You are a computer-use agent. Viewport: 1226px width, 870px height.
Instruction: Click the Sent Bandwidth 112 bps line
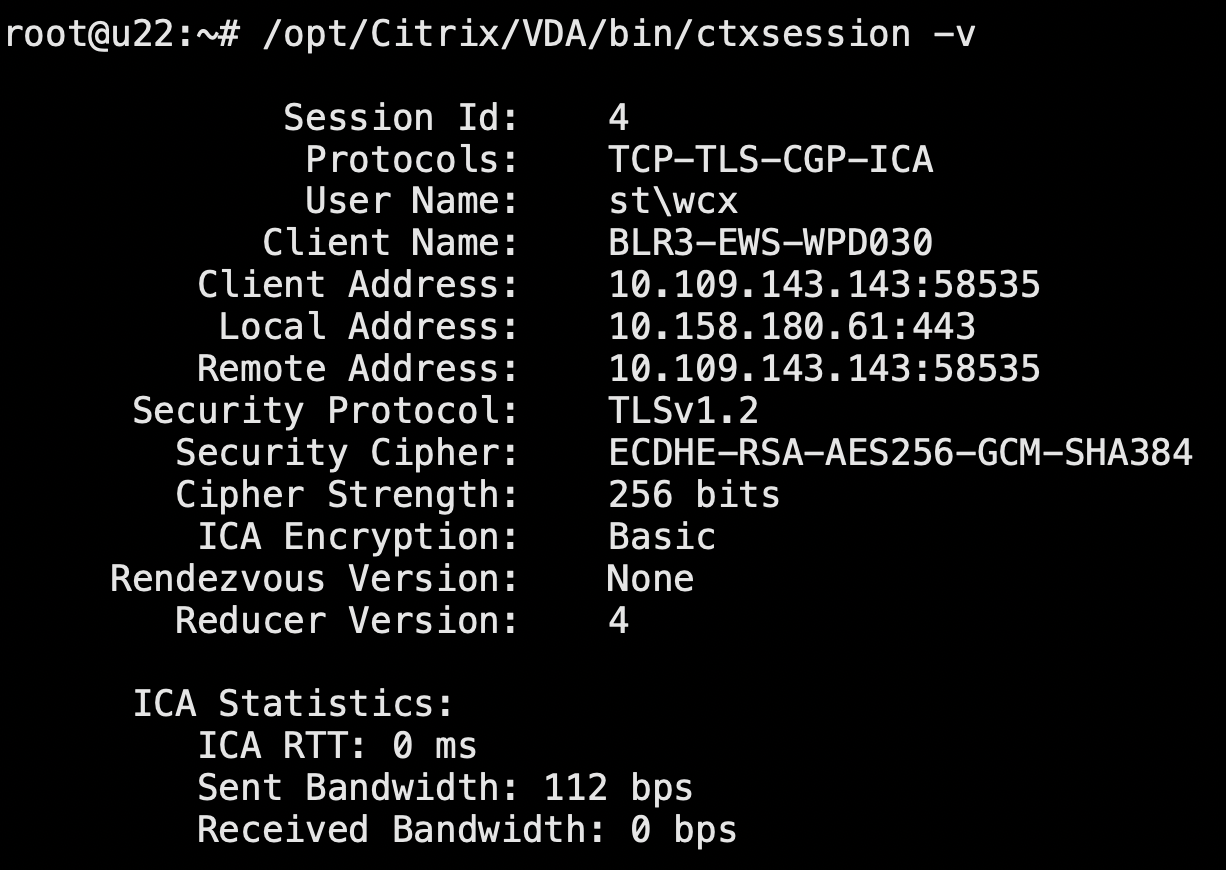445,788
